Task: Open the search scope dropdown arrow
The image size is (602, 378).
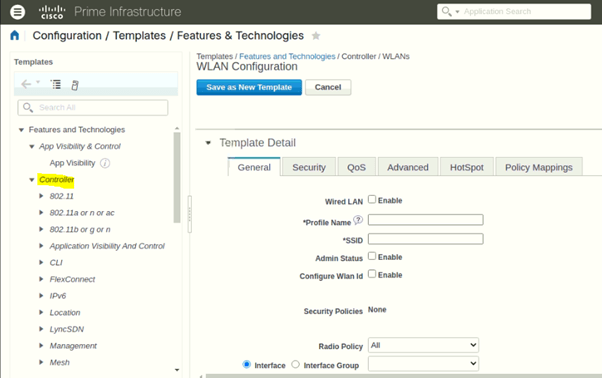Action: [457, 12]
